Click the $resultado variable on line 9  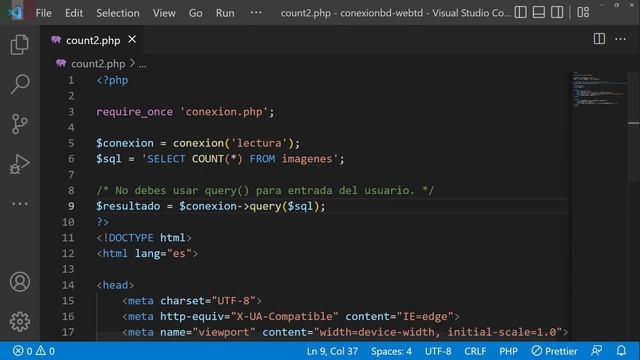pos(128,206)
